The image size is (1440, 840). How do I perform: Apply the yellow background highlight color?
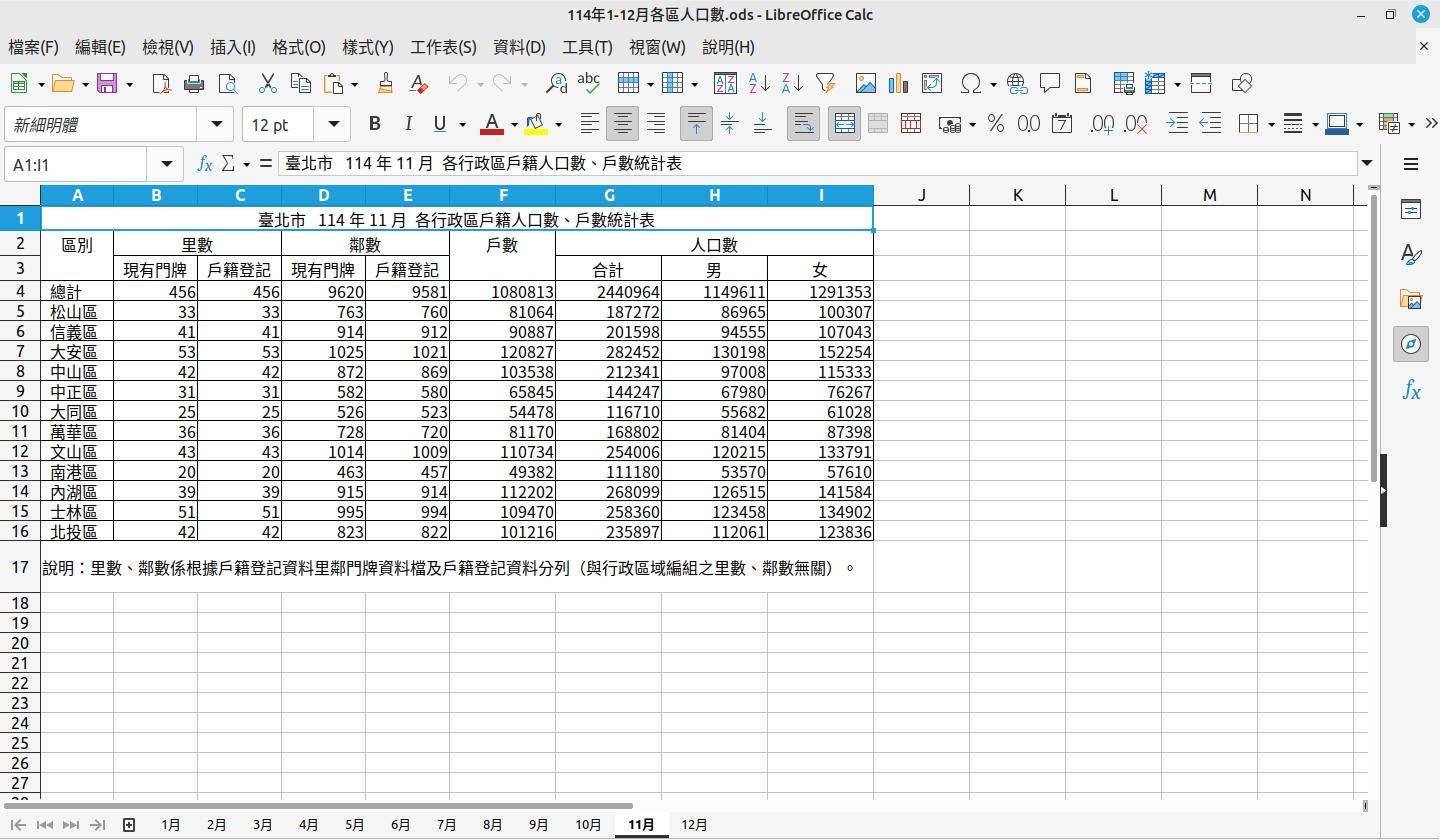pyautogui.click(x=536, y=124)
